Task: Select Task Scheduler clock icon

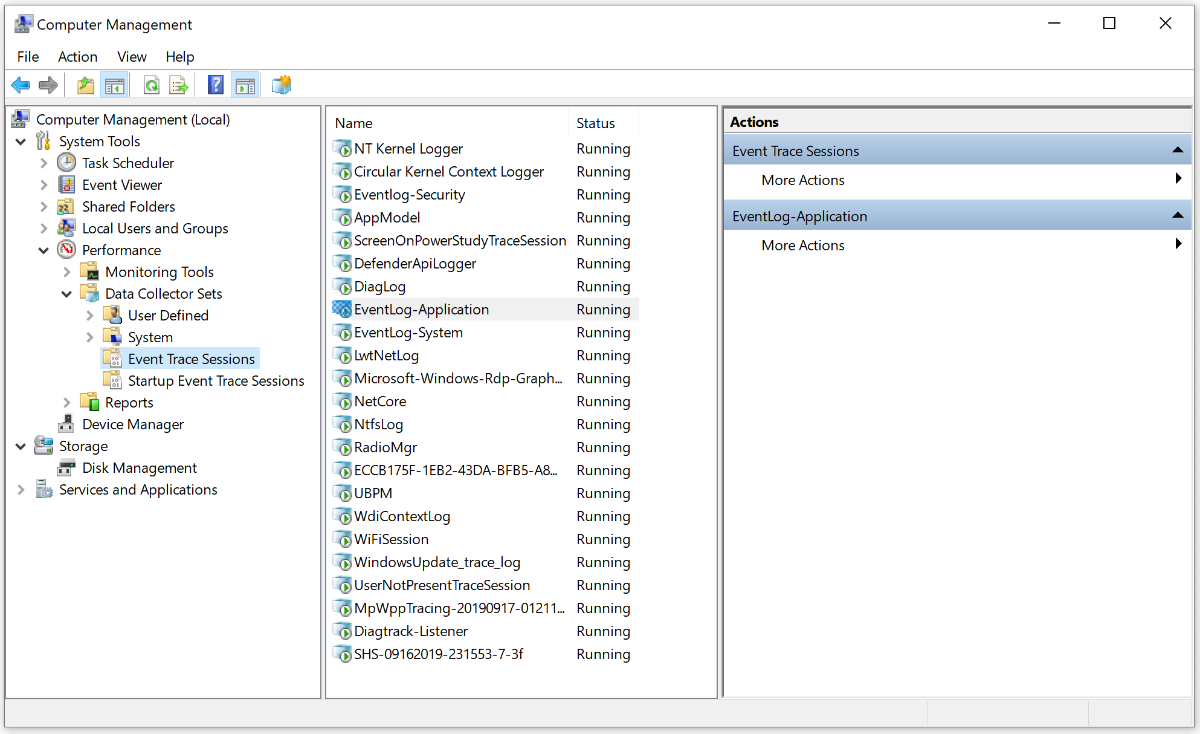Action: [66, 163]
